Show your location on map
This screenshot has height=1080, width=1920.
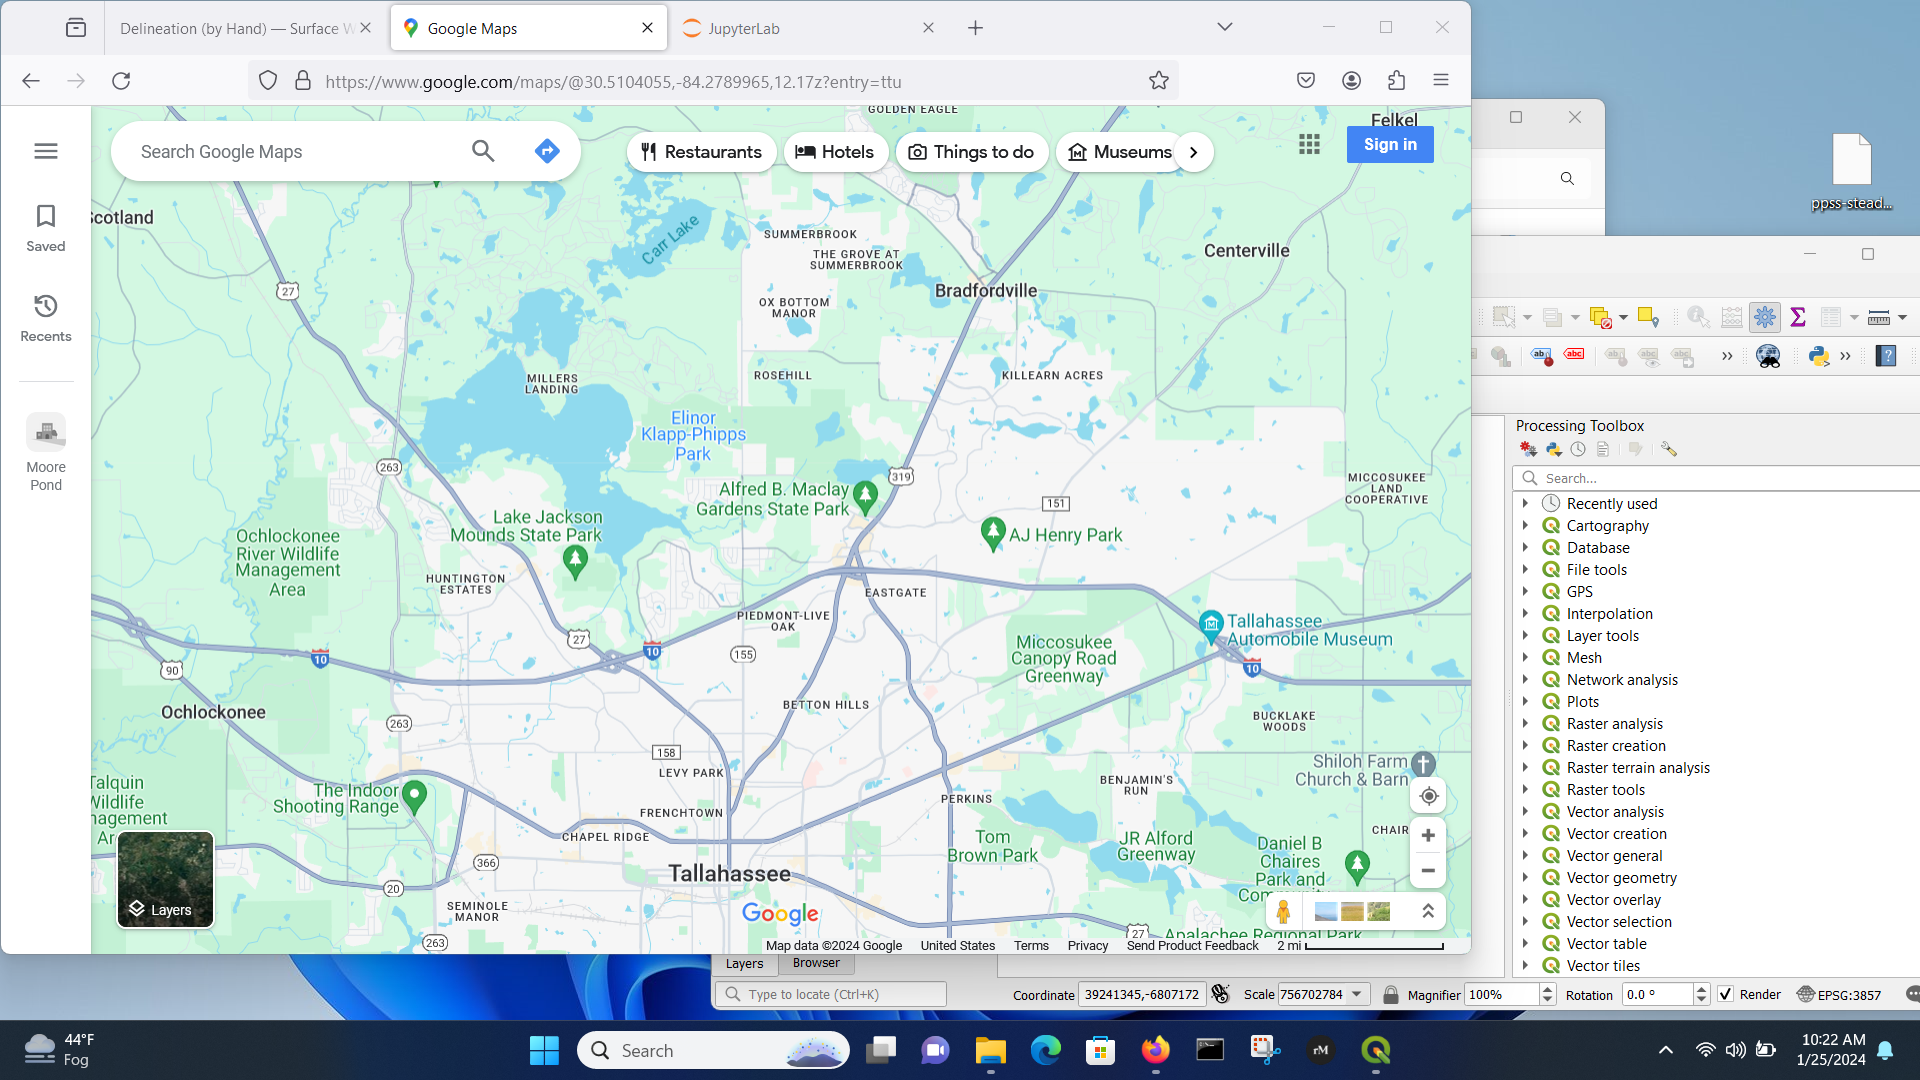point(1428,796)
